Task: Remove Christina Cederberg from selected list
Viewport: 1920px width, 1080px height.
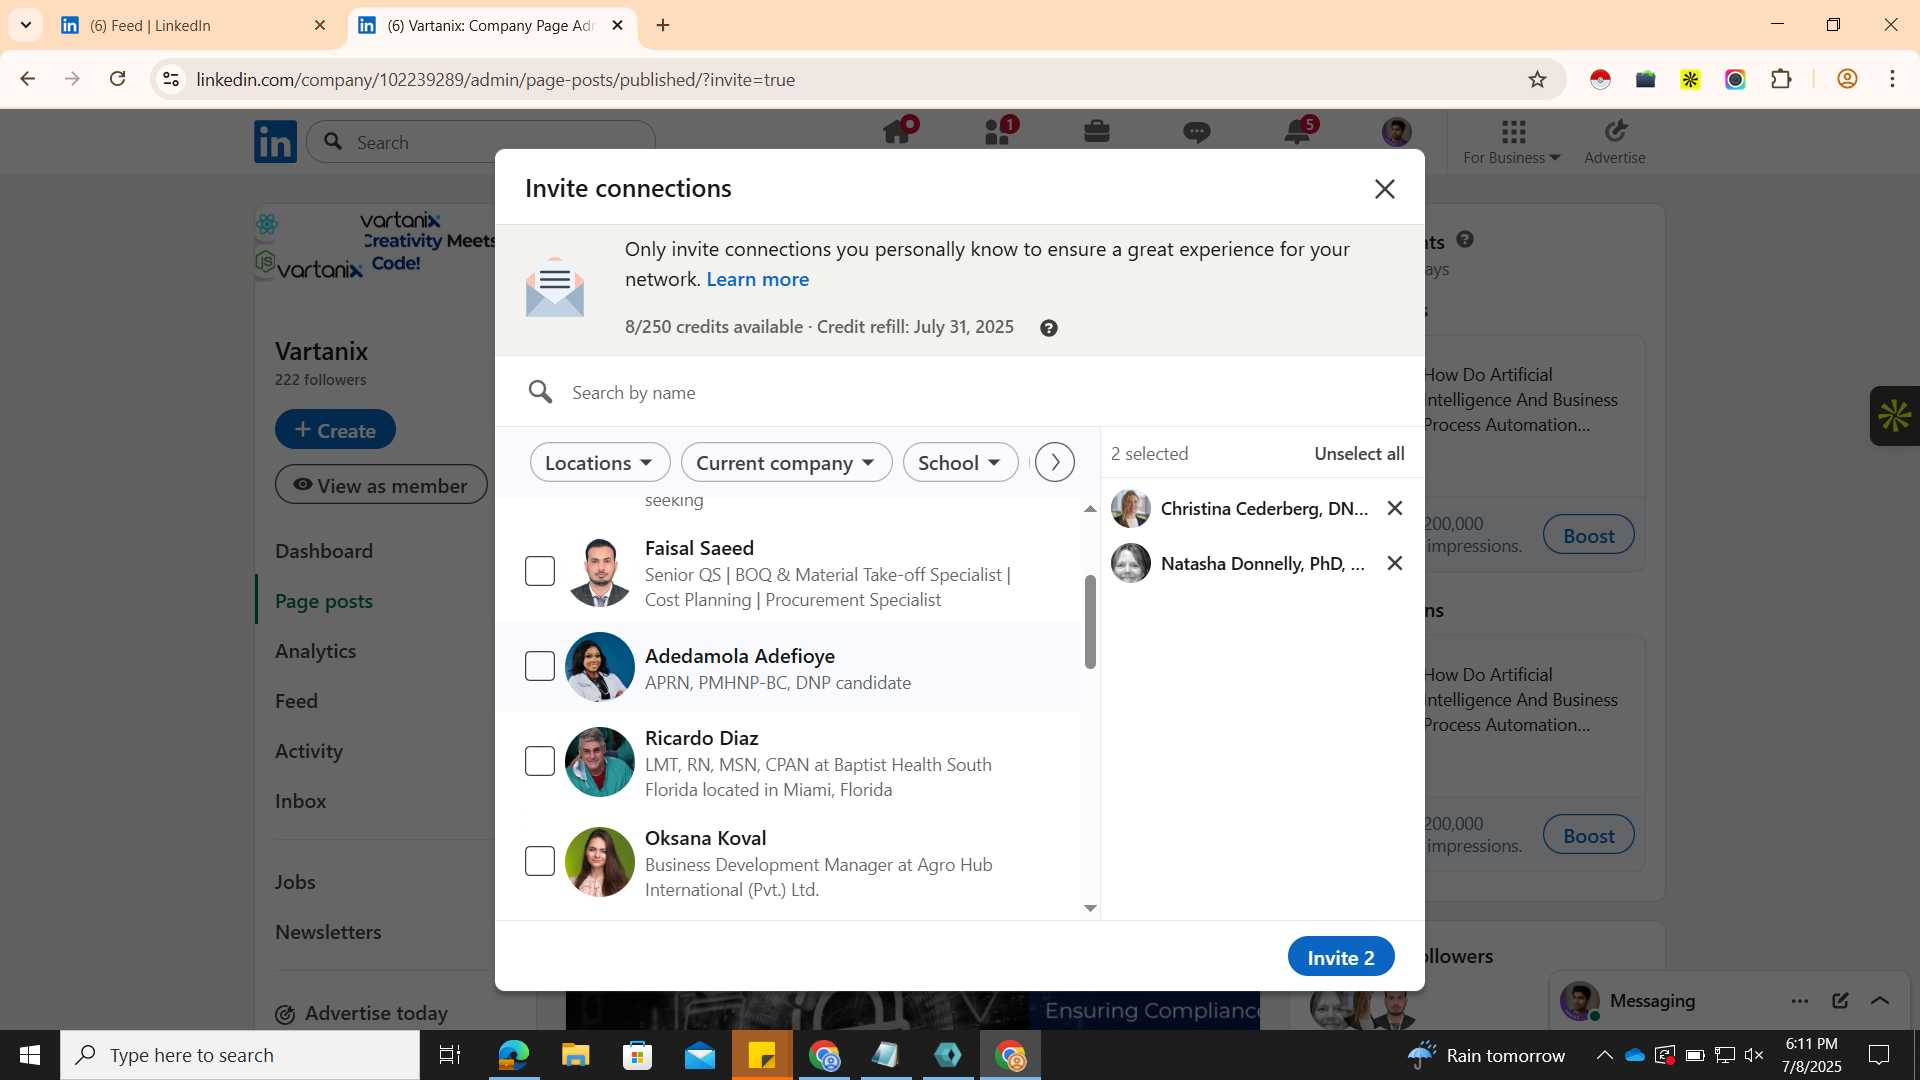Action: pos(1395,509)
